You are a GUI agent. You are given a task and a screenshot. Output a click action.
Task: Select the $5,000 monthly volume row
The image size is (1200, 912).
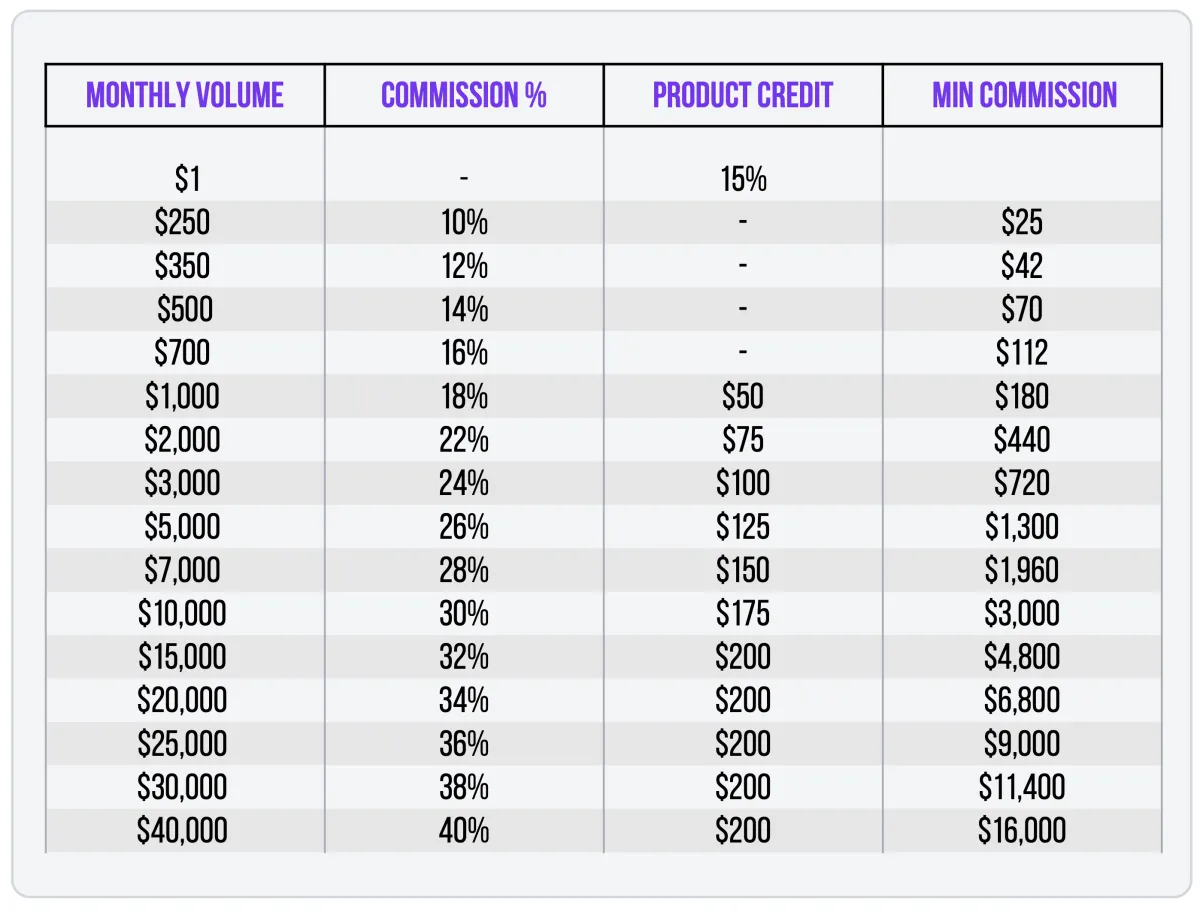tap(183, 527)
